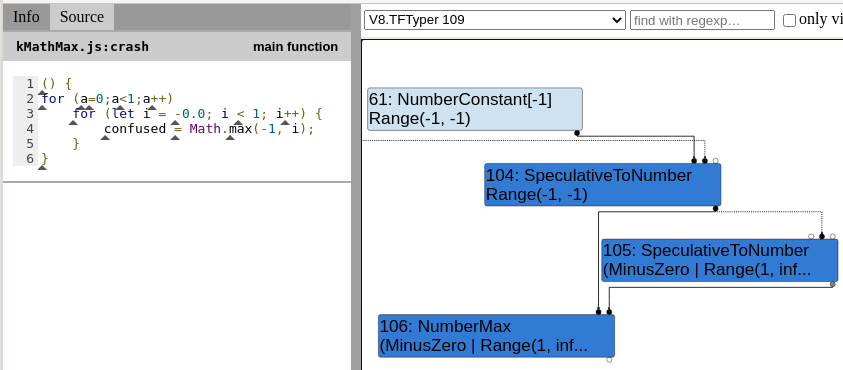Click output dot of node 61 NumberConstant

point(577,133)
